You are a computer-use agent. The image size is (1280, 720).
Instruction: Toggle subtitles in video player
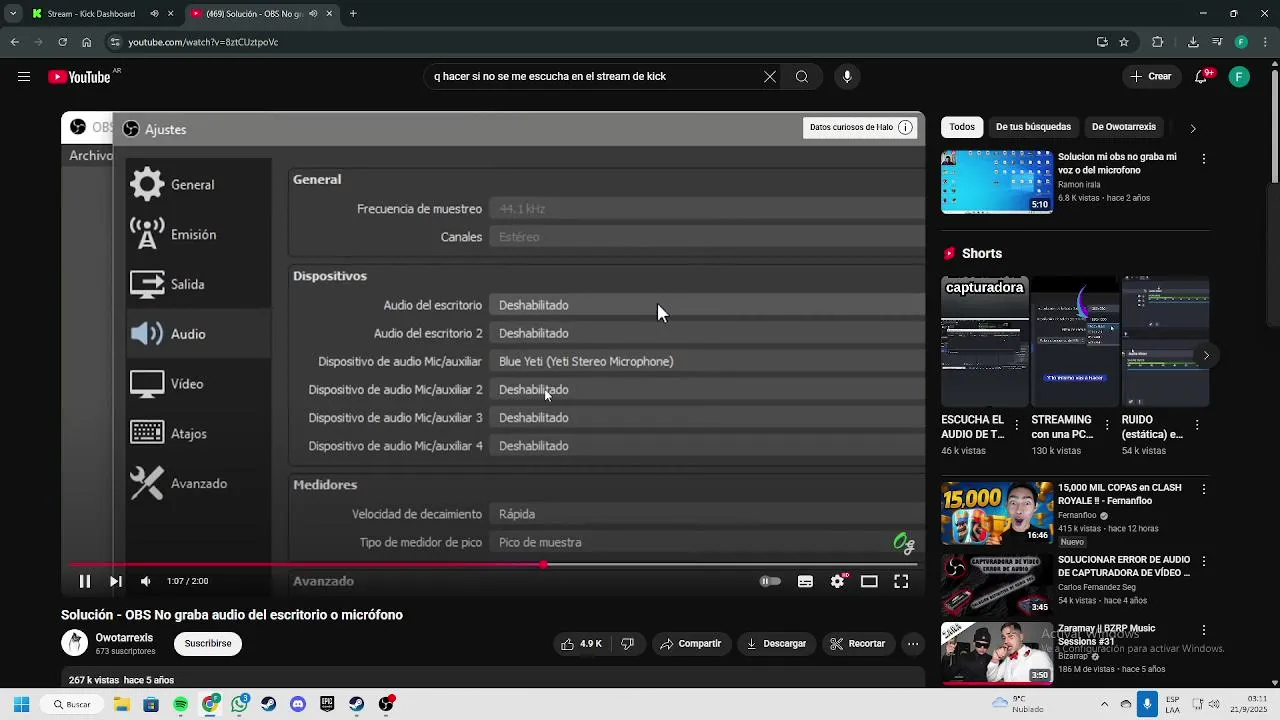(x=805, y=581)
